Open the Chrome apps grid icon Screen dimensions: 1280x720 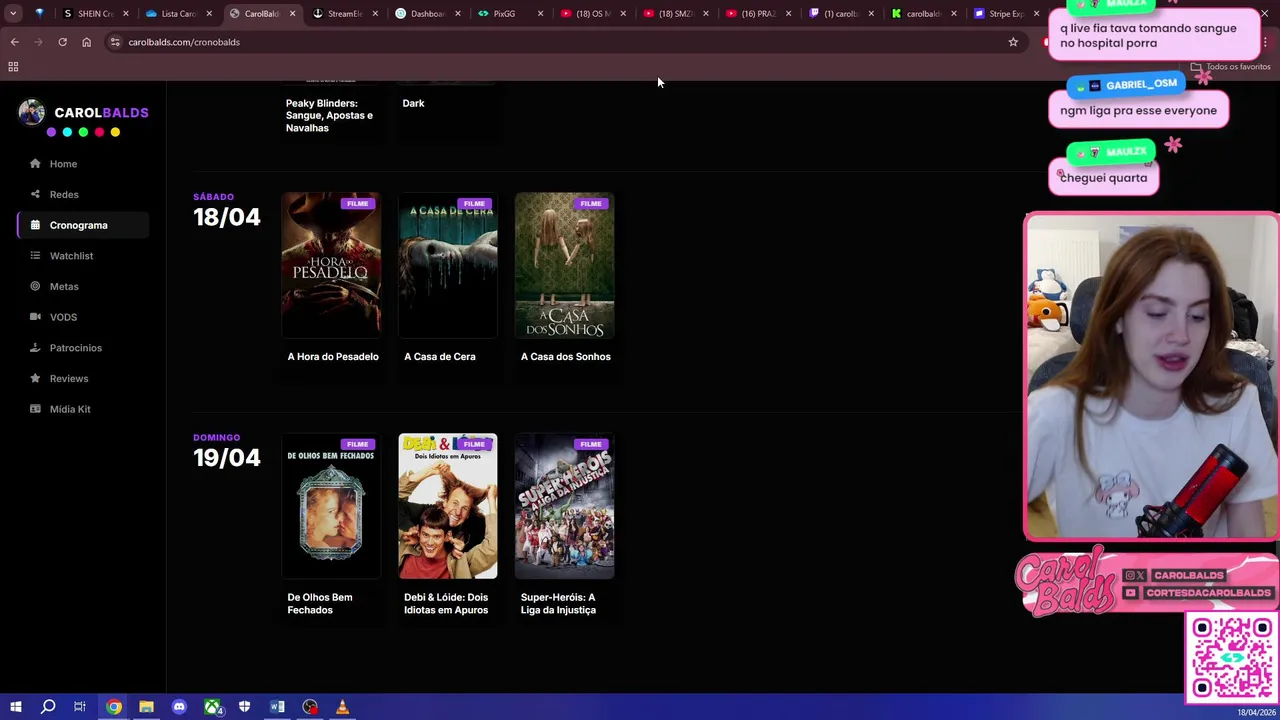click(x=13, y=67)
